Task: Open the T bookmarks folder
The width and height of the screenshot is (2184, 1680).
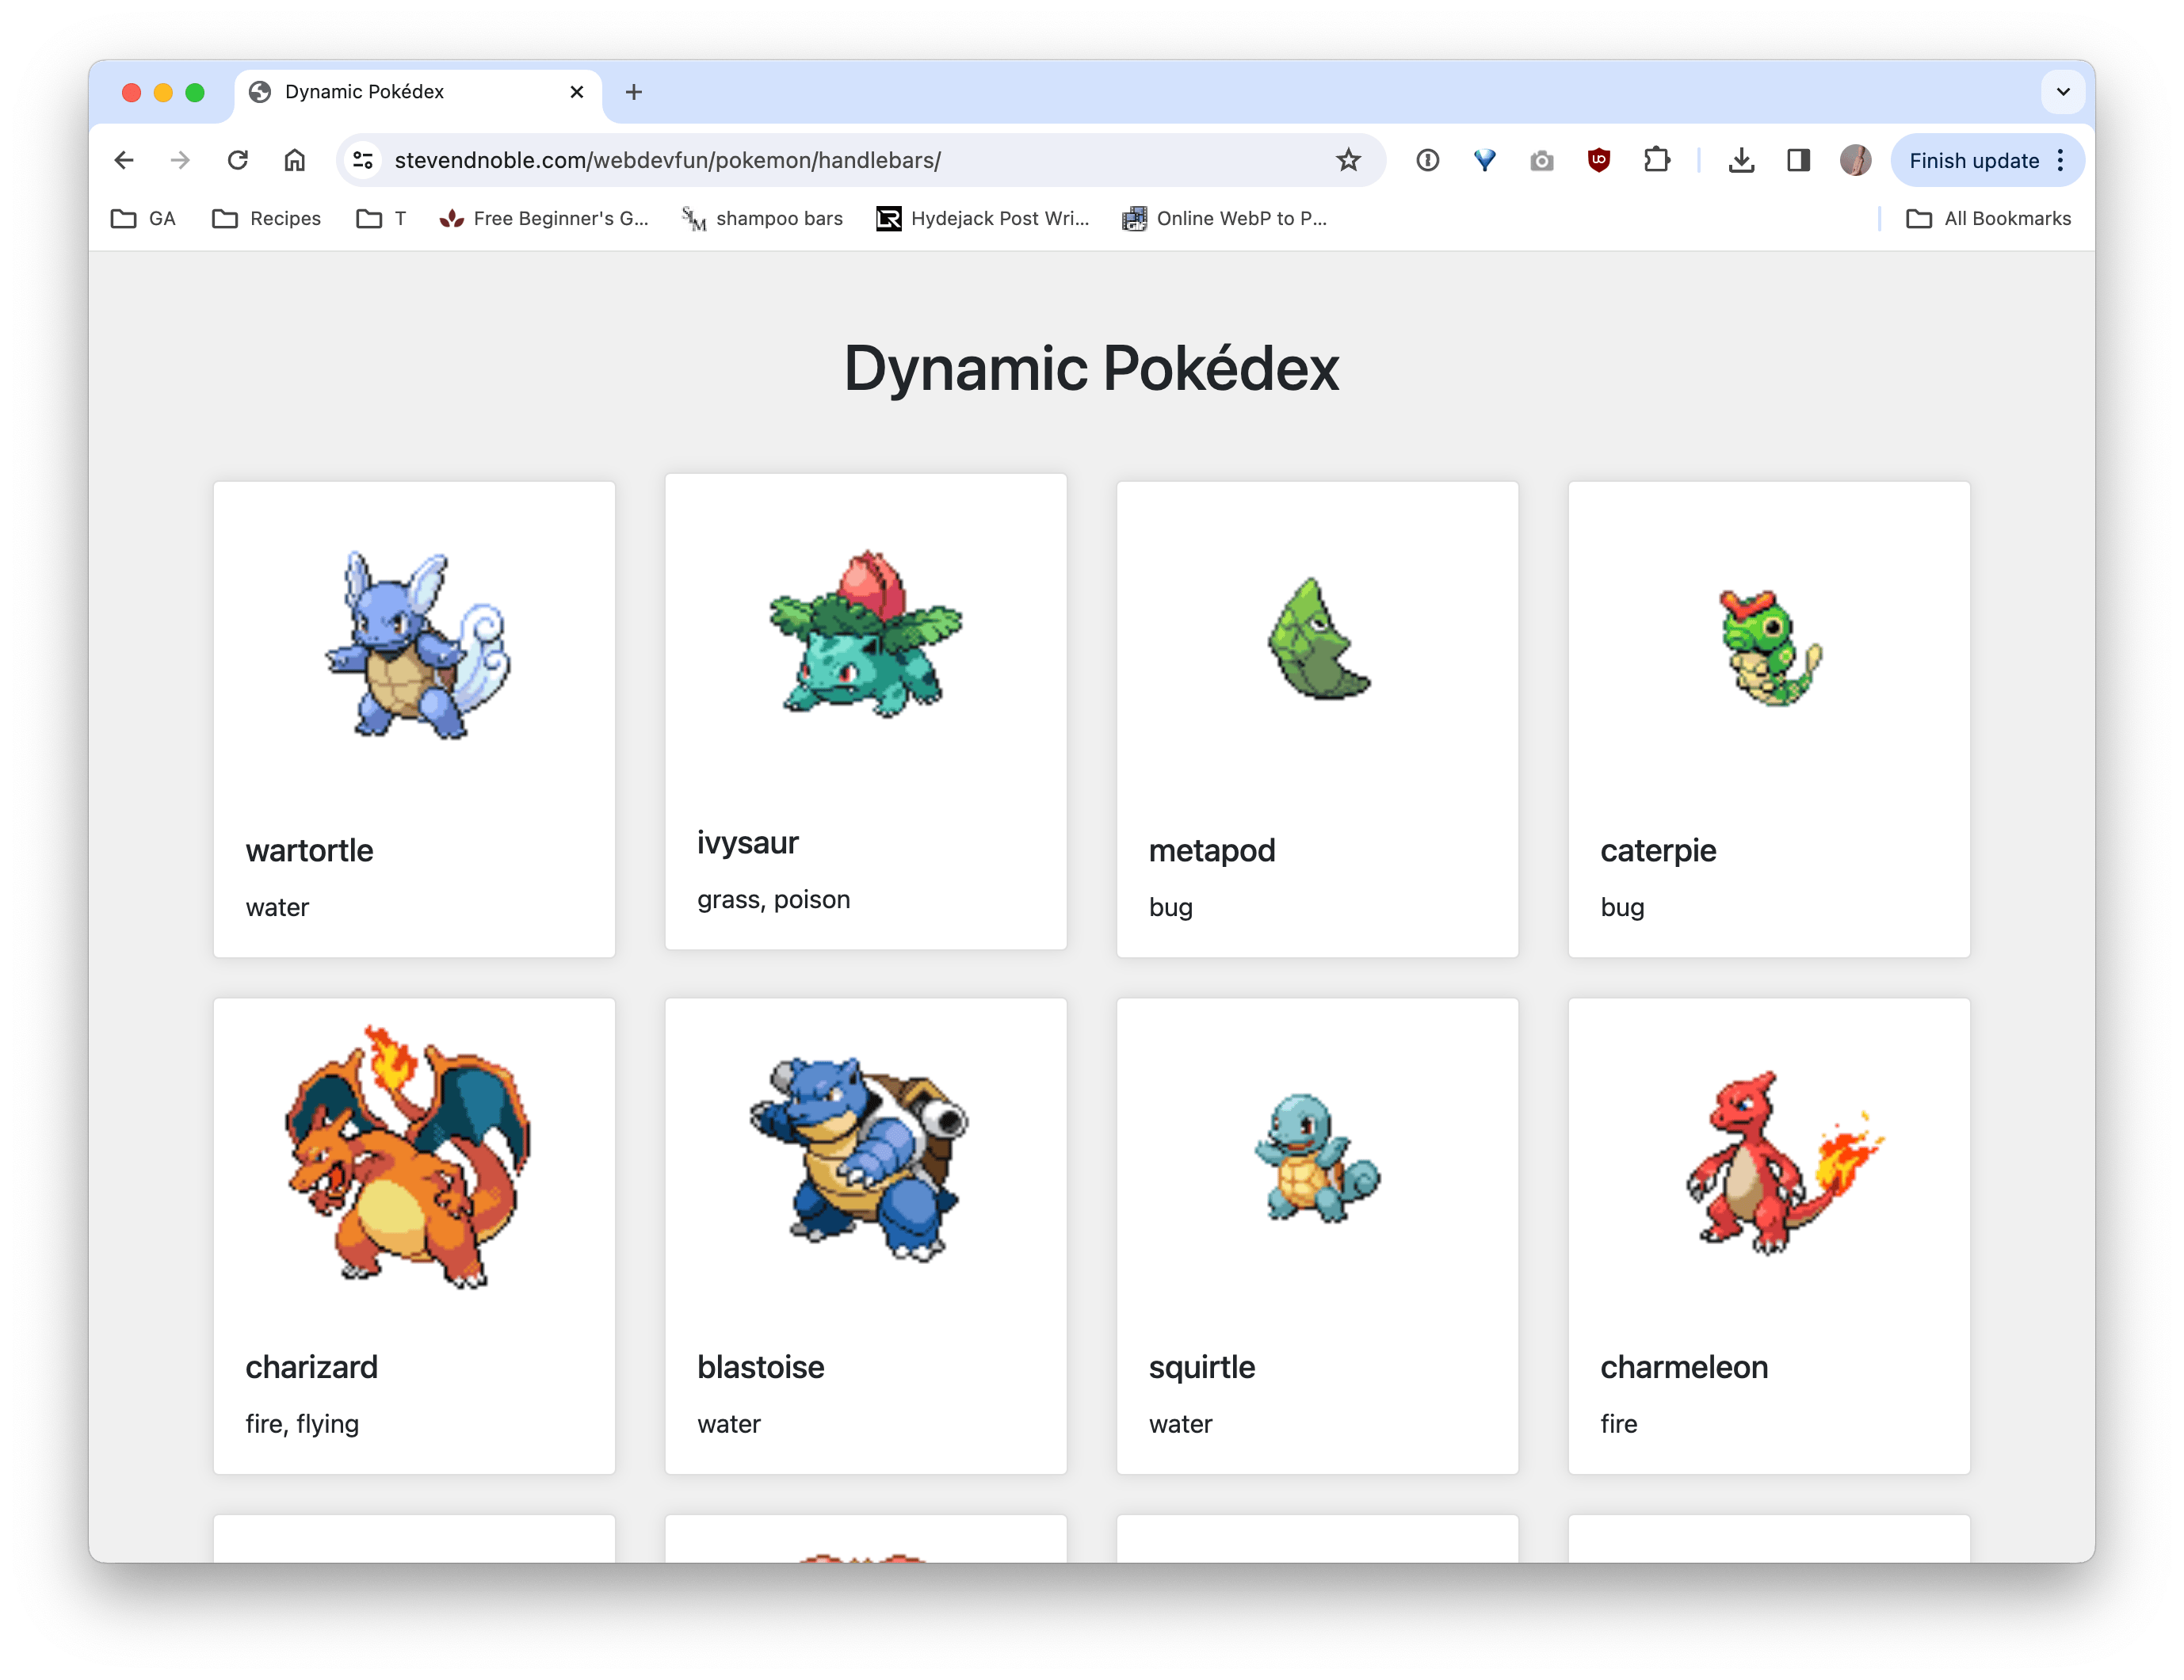Action: 381,218
